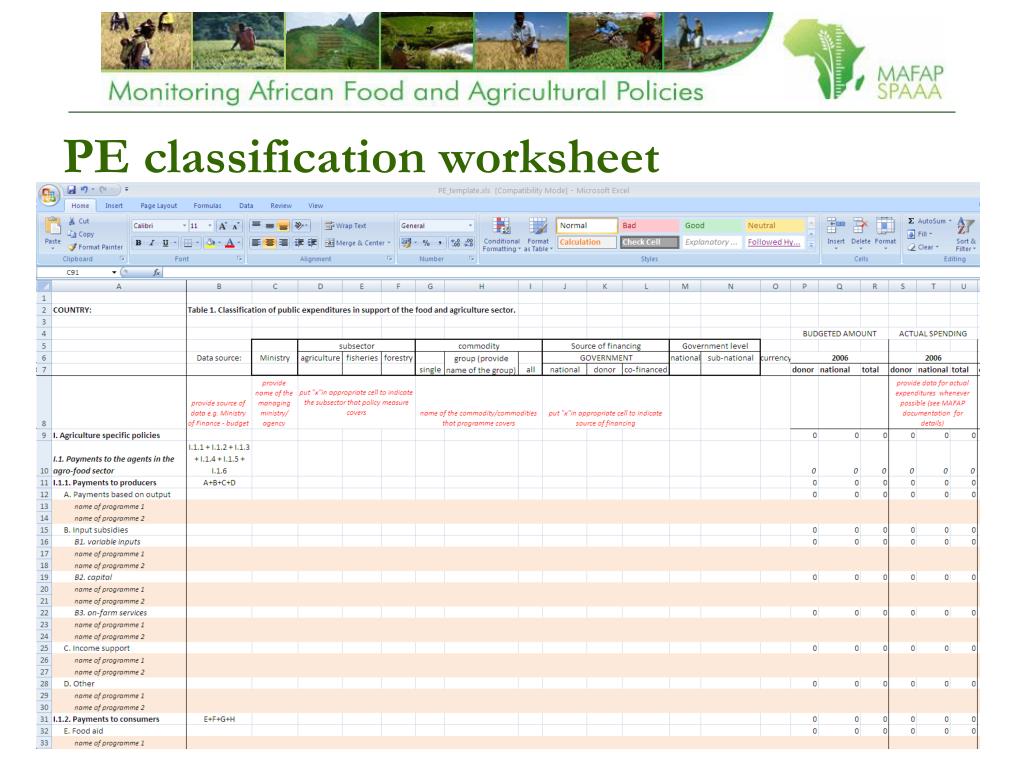The image size is (1024, 768).
Task: Click the Save icon in the quick access toolbar
Action: coord(71,190)
